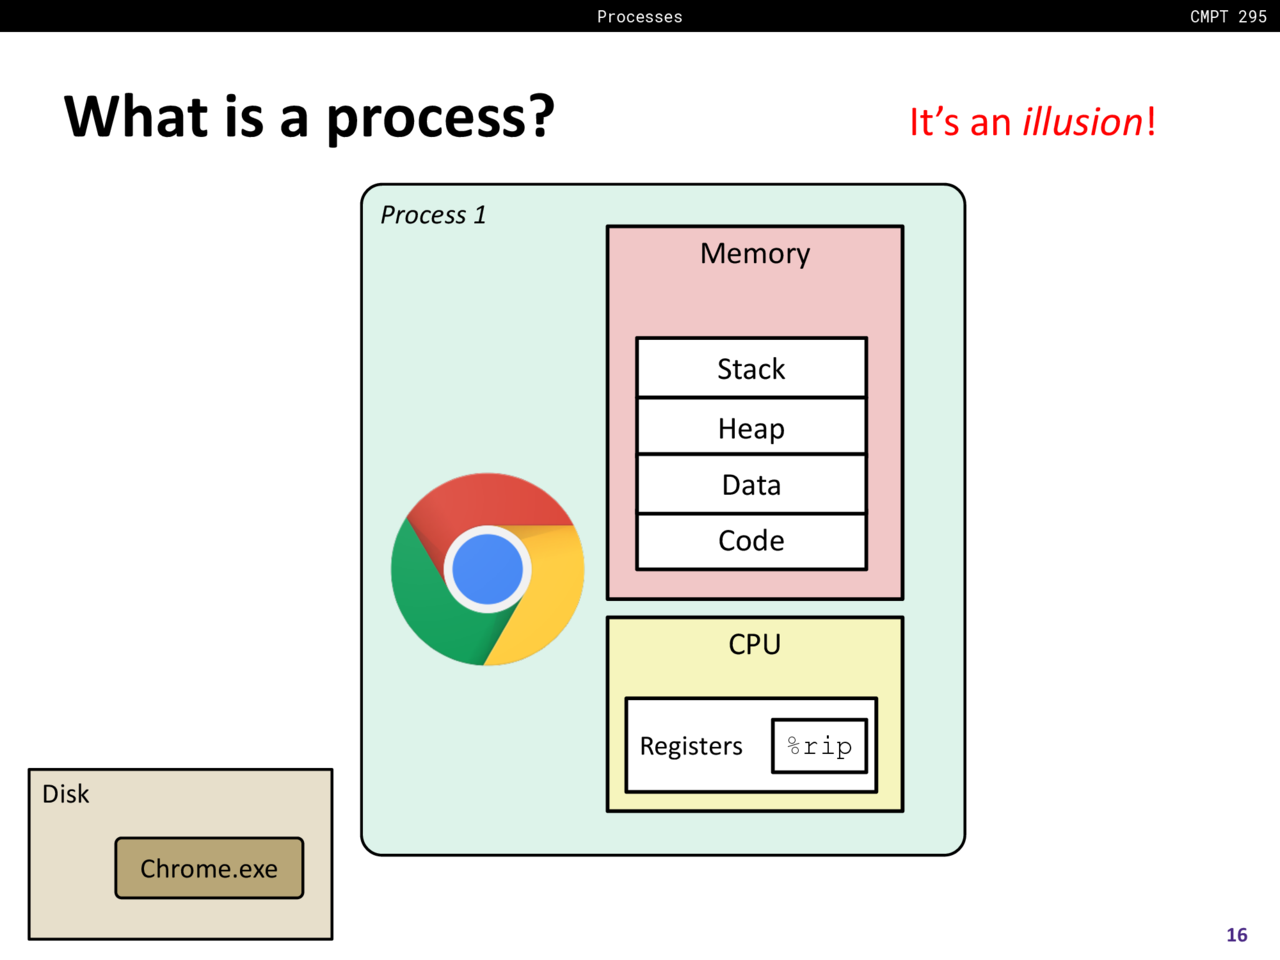Click the 'Processes' header text

(640, 16)
